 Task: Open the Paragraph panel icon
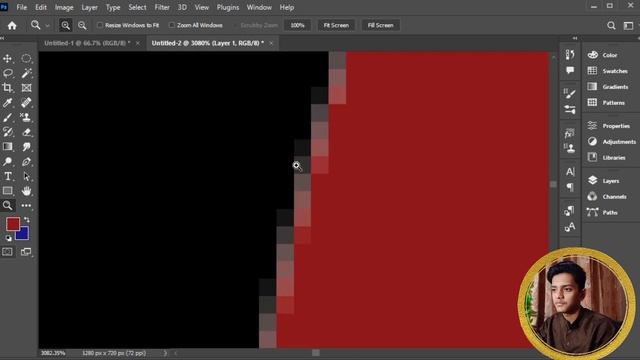[570, 187]
